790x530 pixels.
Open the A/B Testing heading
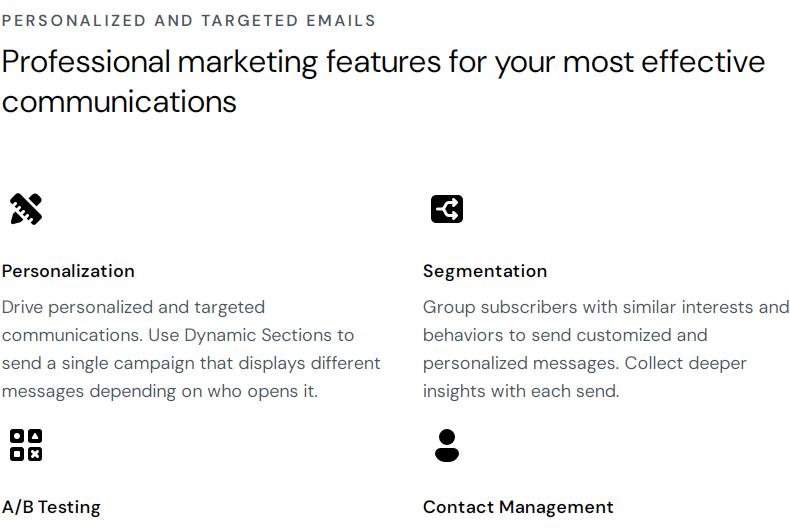pos(51,507)
